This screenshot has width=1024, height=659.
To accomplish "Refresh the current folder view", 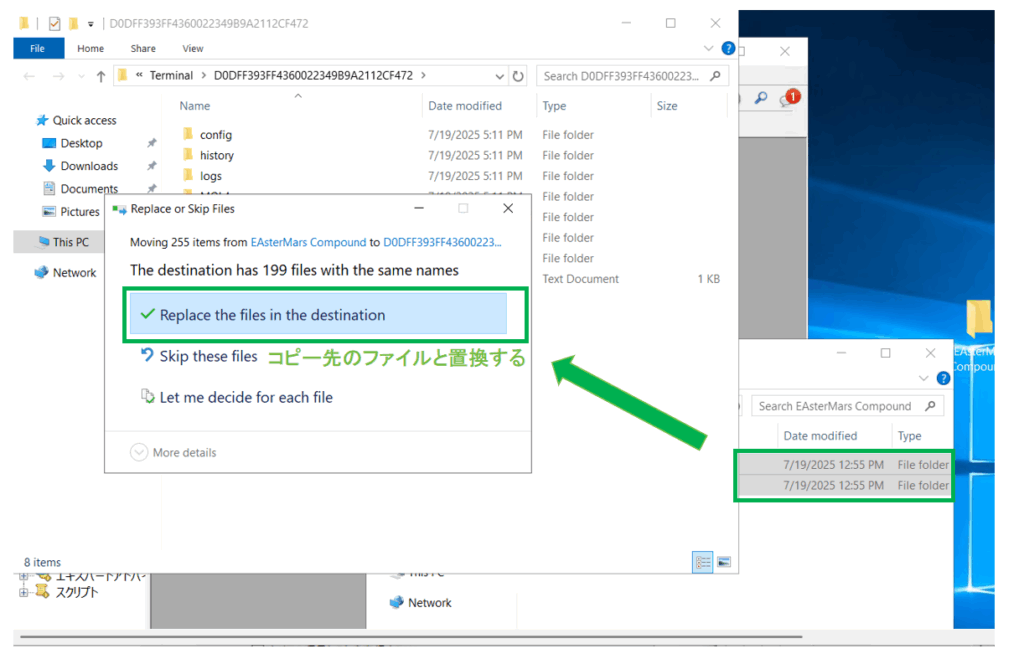I will tap(518, 76).
